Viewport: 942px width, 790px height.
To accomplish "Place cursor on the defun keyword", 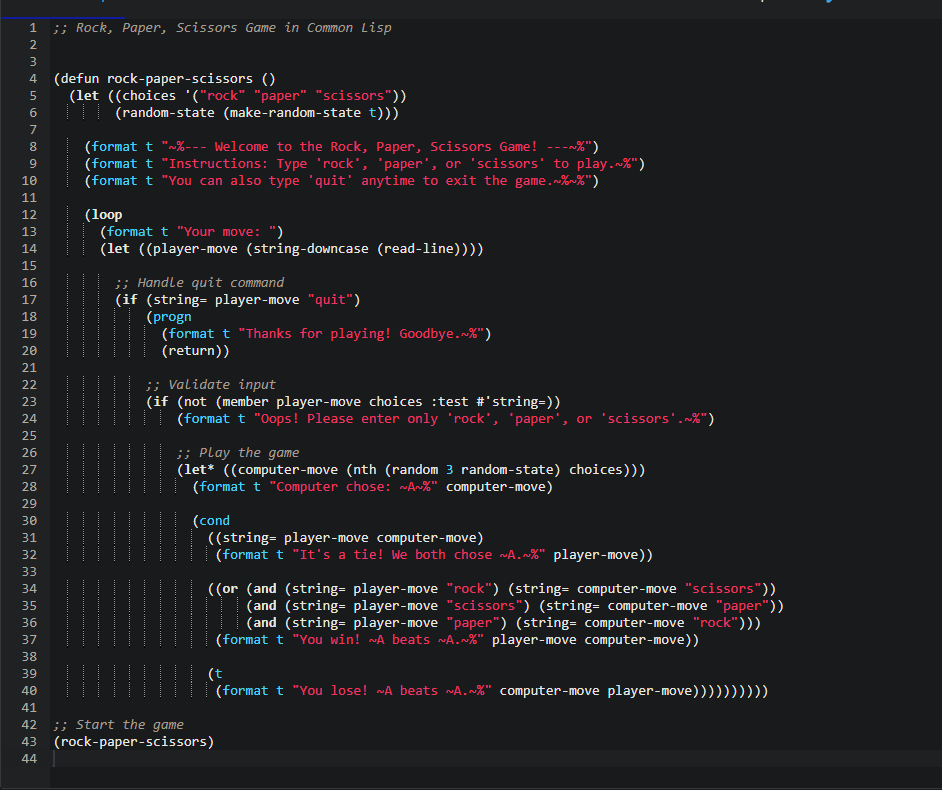I will (x=80, y=78).
